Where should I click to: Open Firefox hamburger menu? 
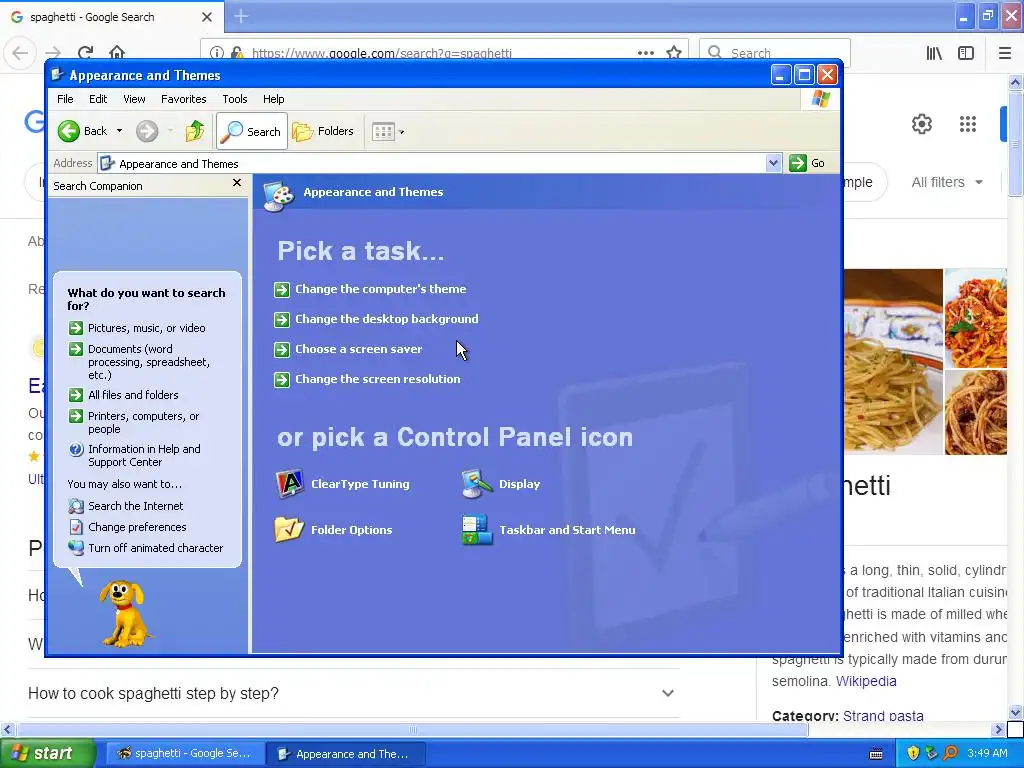1005,53
